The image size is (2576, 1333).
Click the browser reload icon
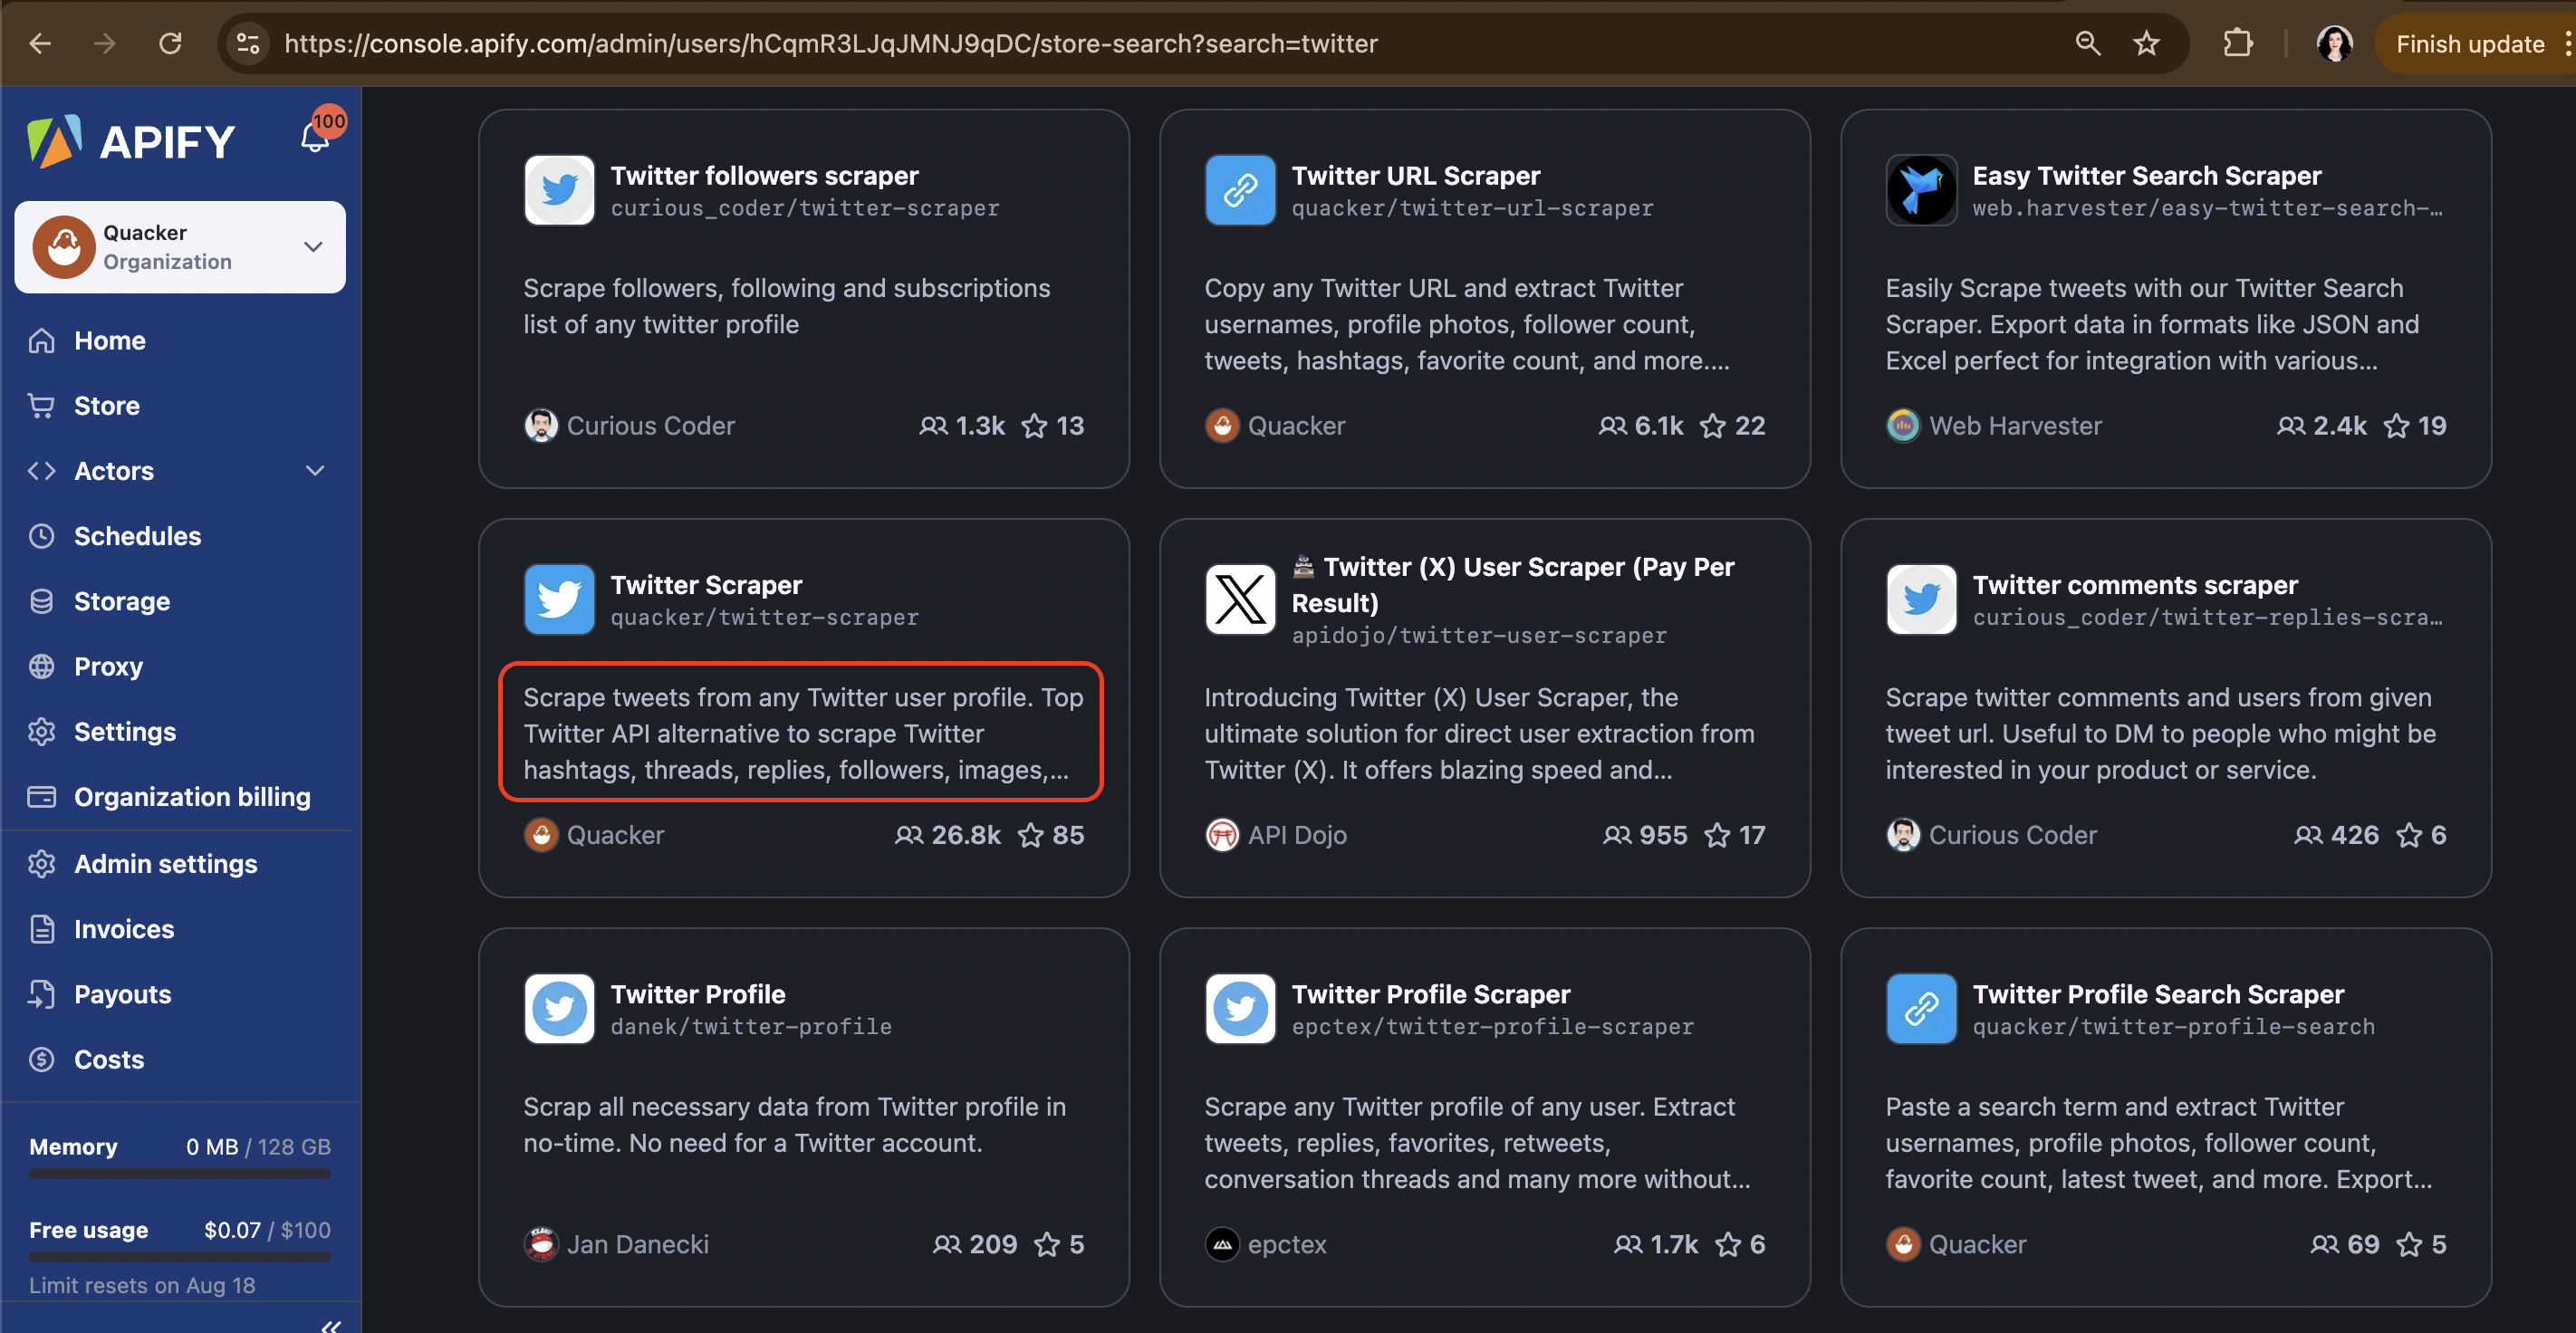click(171, 44)
